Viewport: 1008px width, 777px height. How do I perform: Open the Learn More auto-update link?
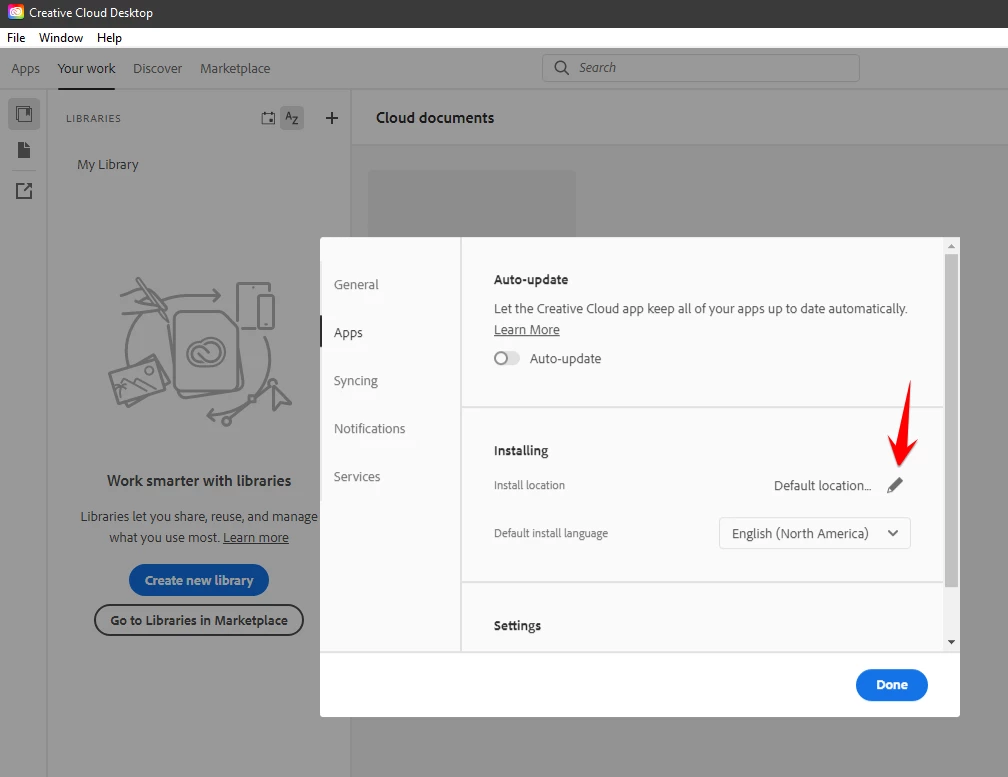tap(526, 330)
